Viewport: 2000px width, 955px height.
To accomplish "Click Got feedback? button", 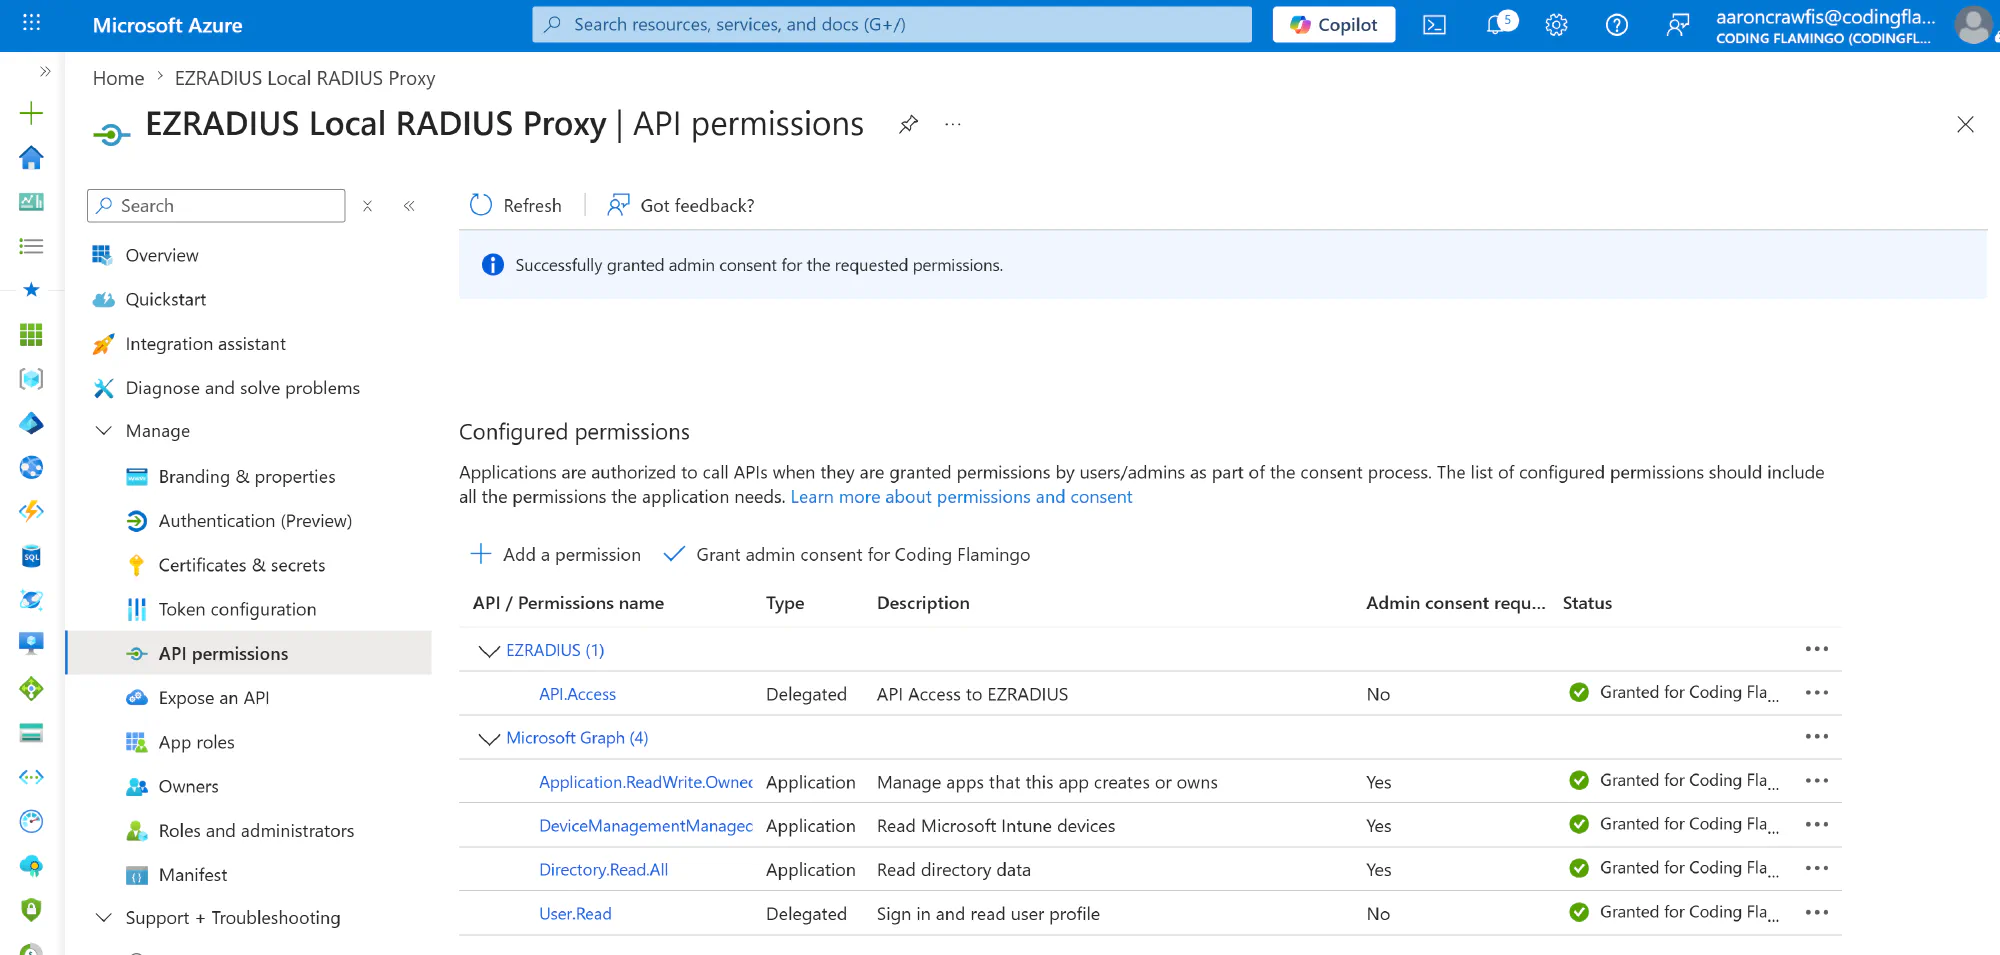I will click(x=680, y=205).
